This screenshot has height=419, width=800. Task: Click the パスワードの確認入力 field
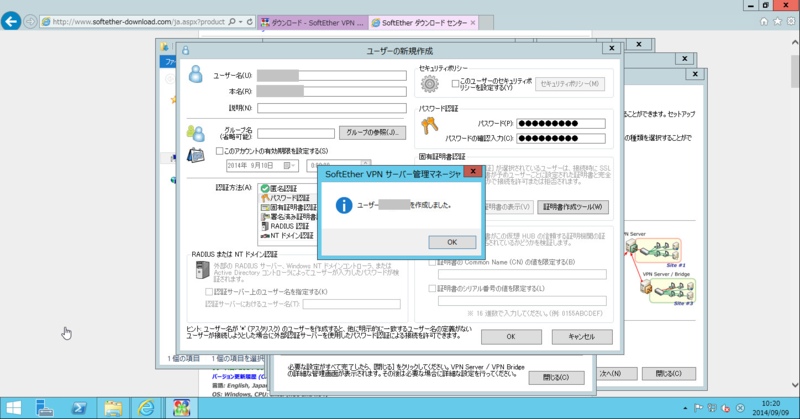point(561,138)
